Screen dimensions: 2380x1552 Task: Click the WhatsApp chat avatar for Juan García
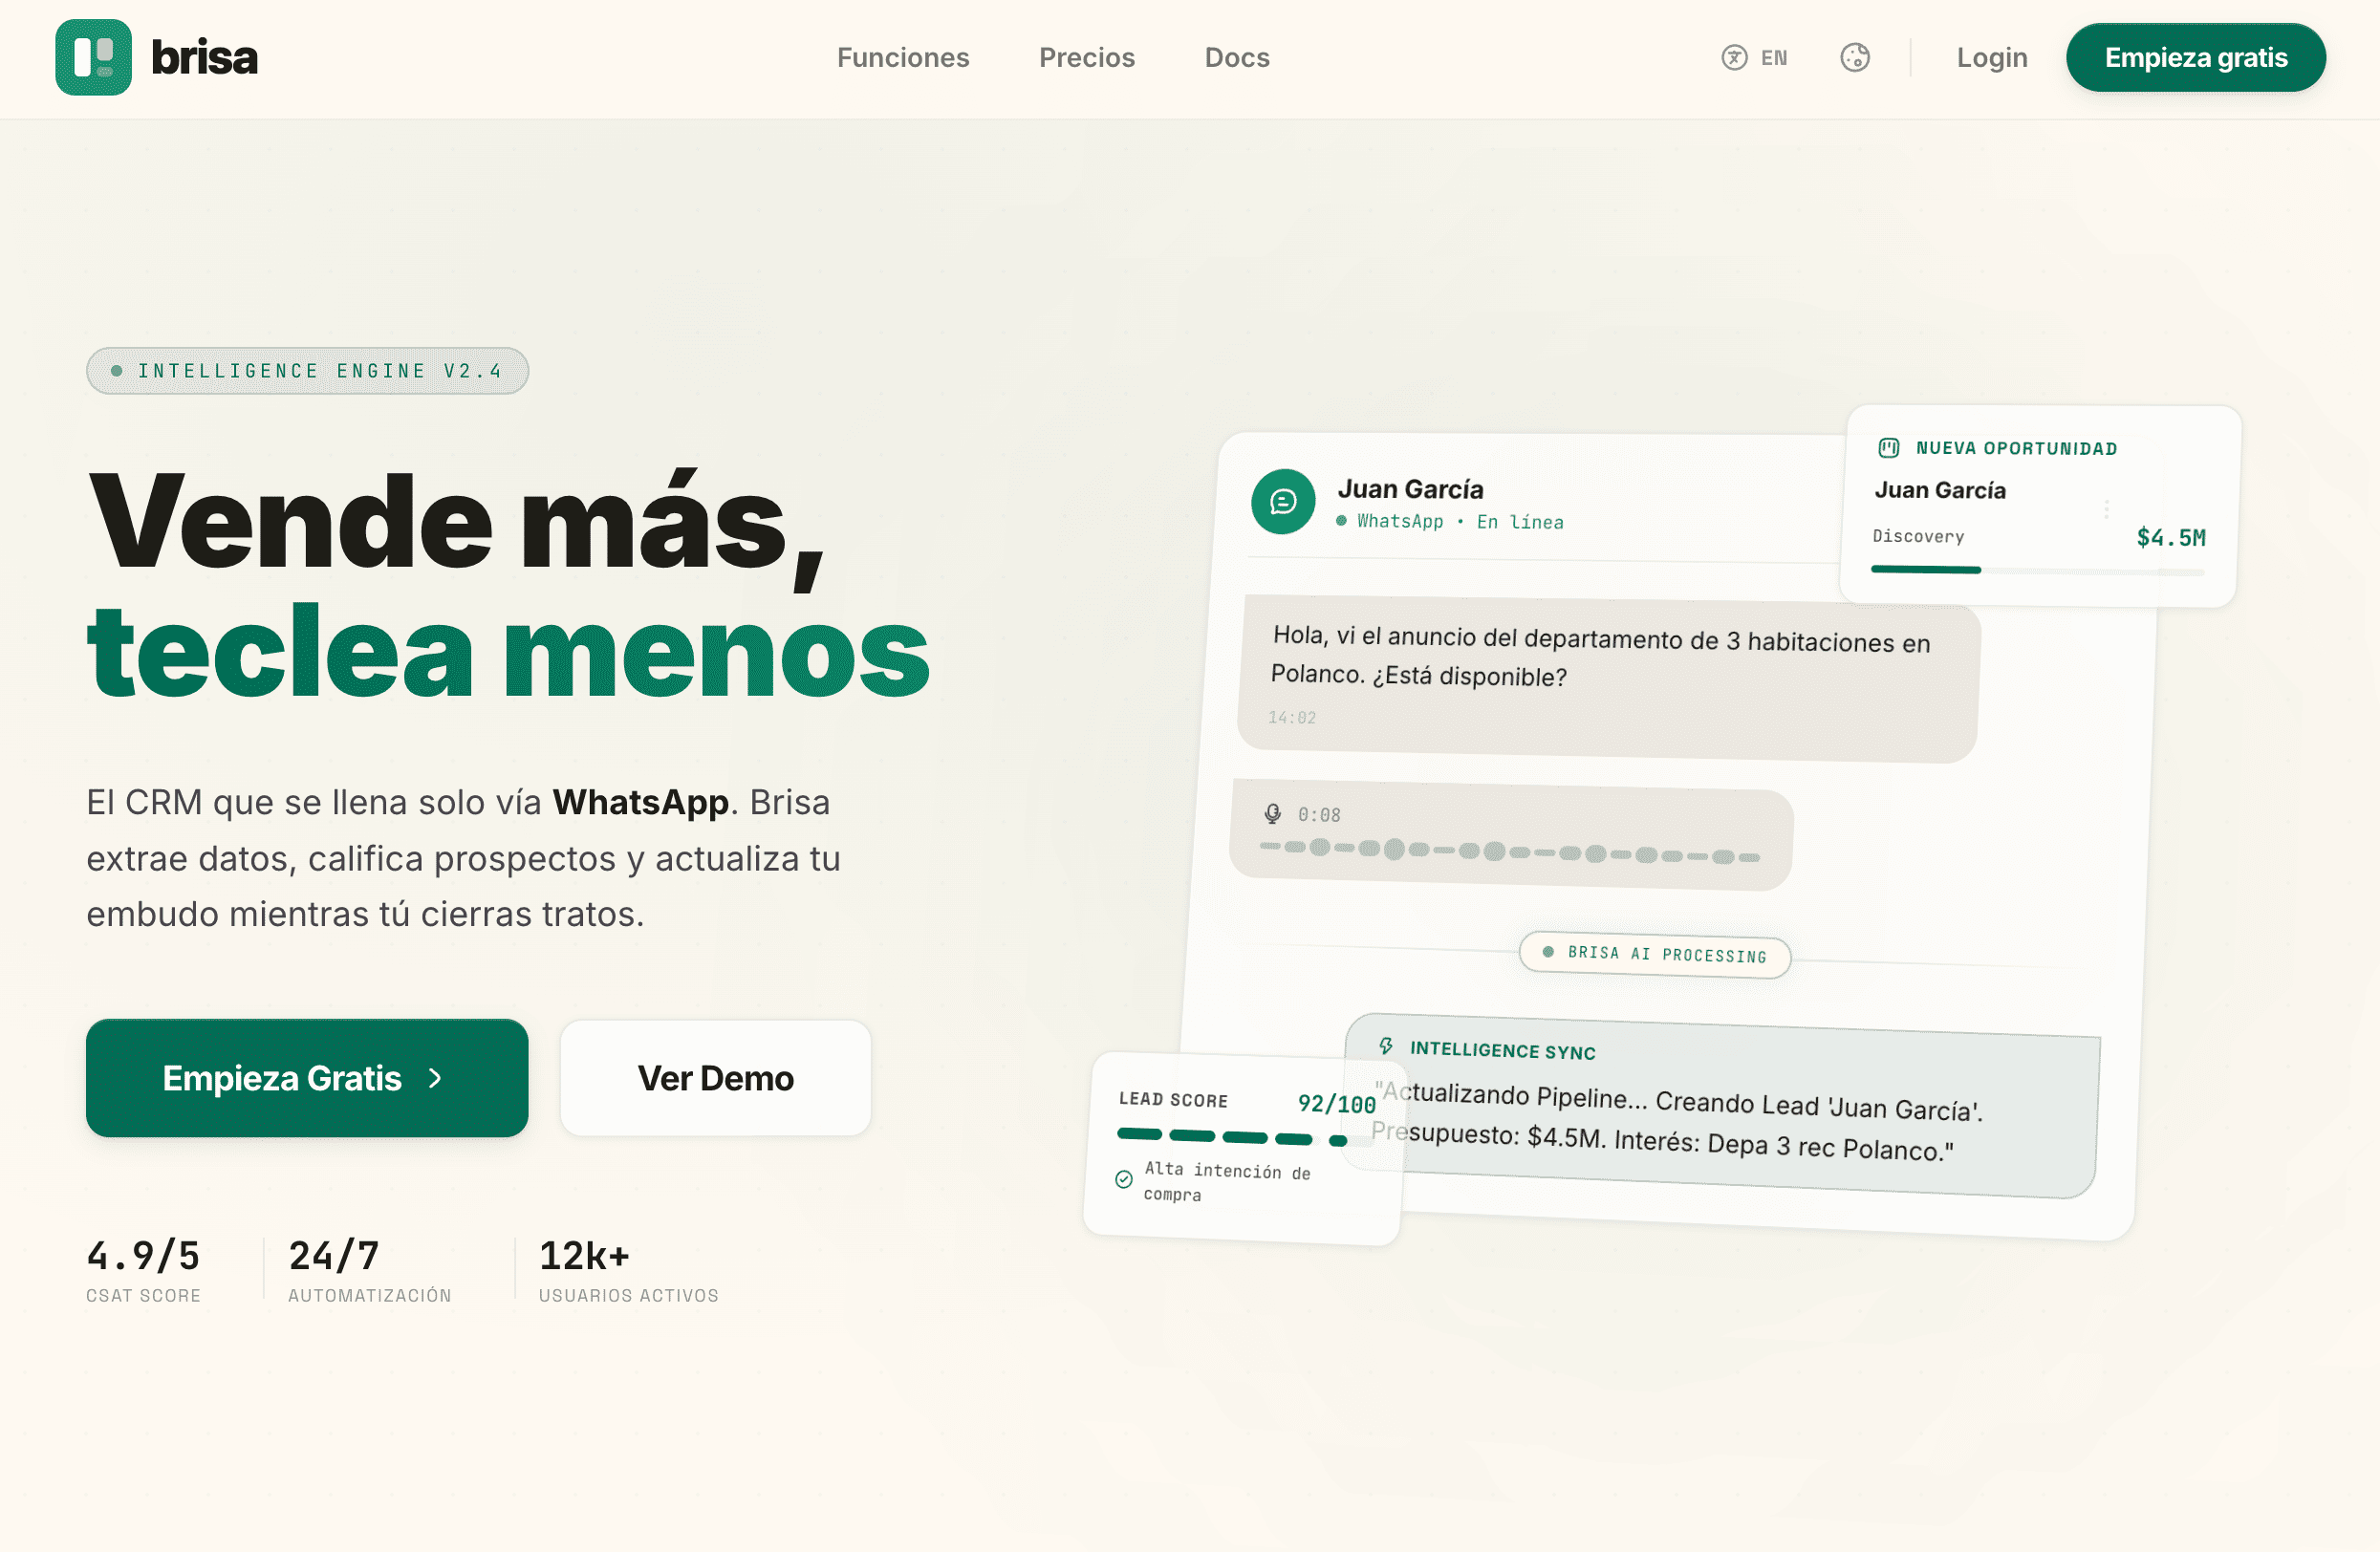[x=1282, y=502]
